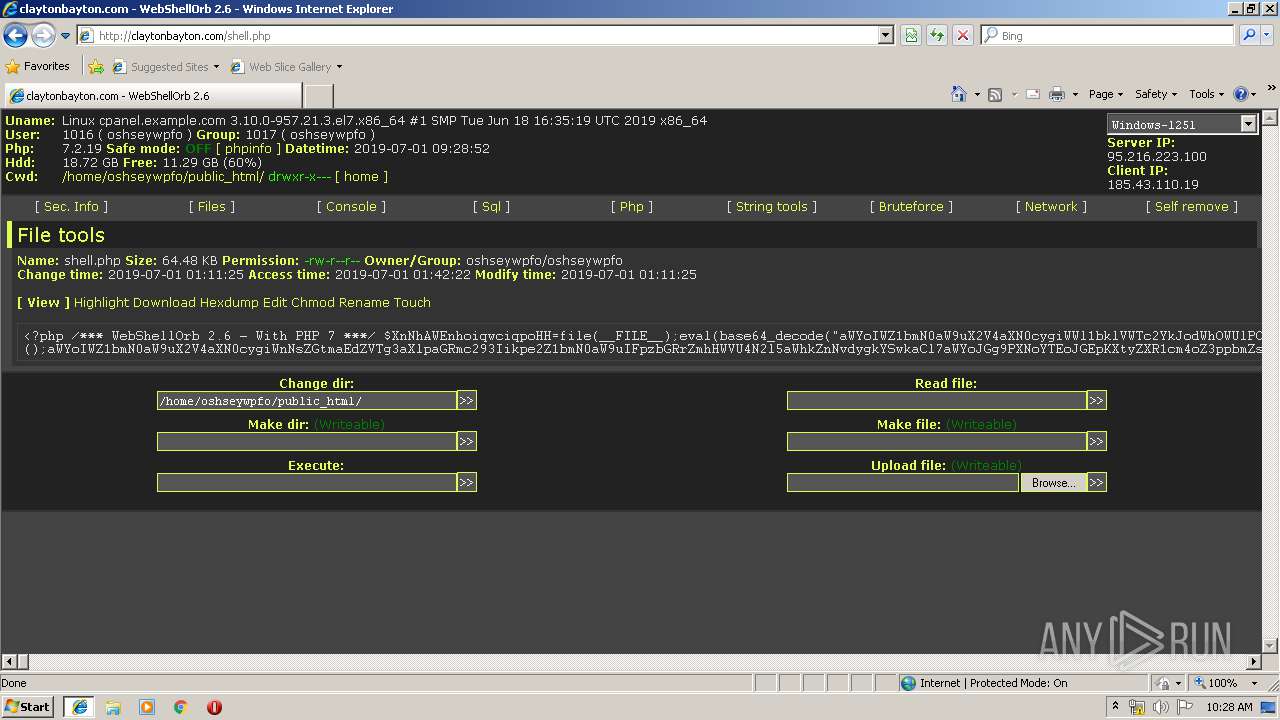Open the Sql section
This screenshot has width=1280, height=720.
coord(491,206)
